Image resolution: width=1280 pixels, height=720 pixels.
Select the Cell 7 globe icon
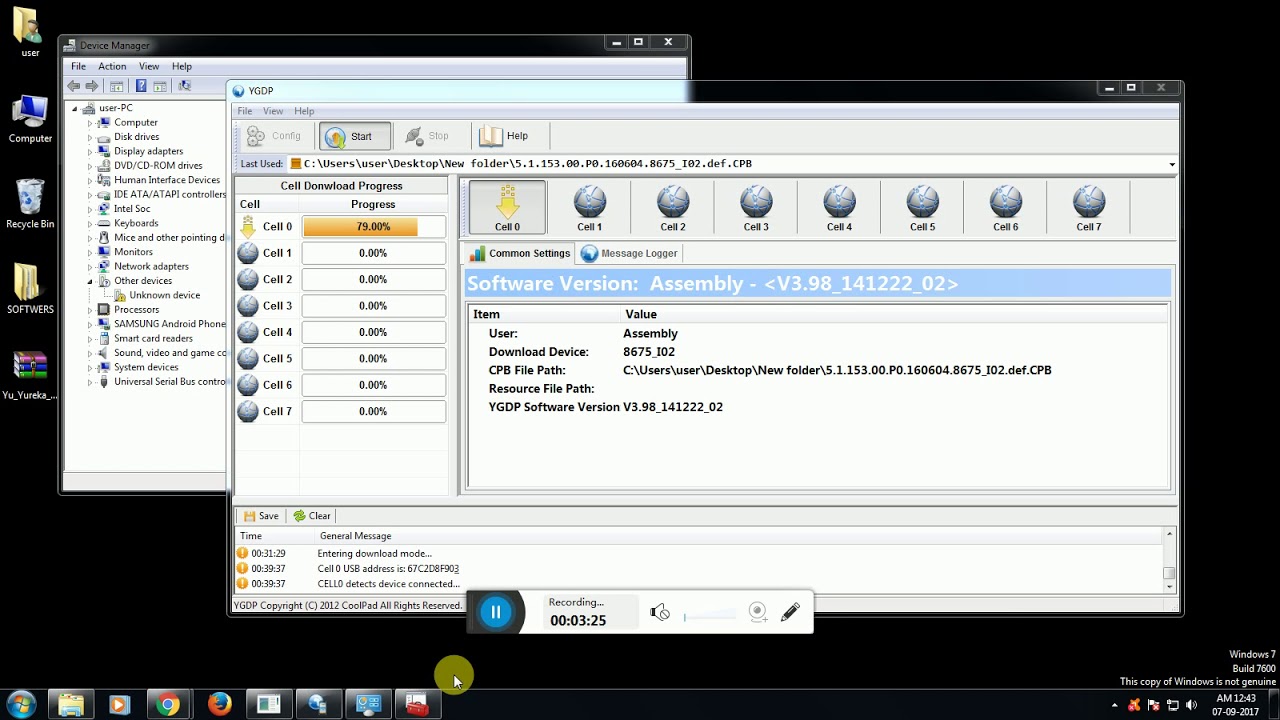(1088, 206)
